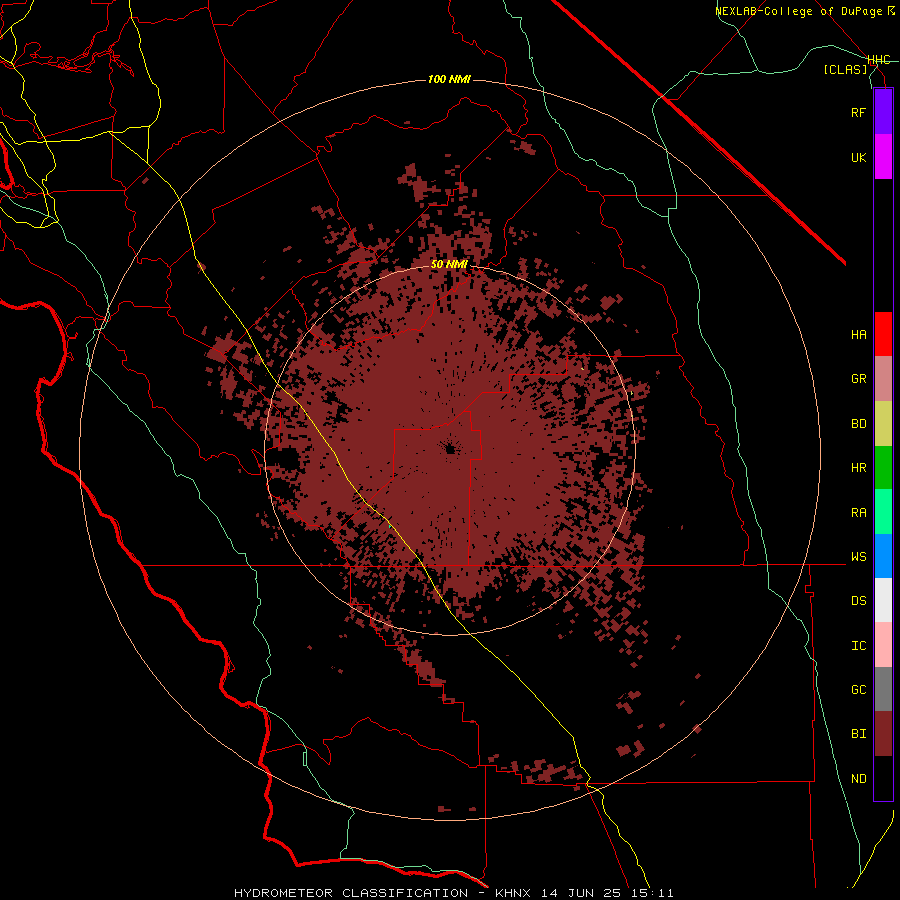
Task: Click the ND legend label
Action: 858,779
